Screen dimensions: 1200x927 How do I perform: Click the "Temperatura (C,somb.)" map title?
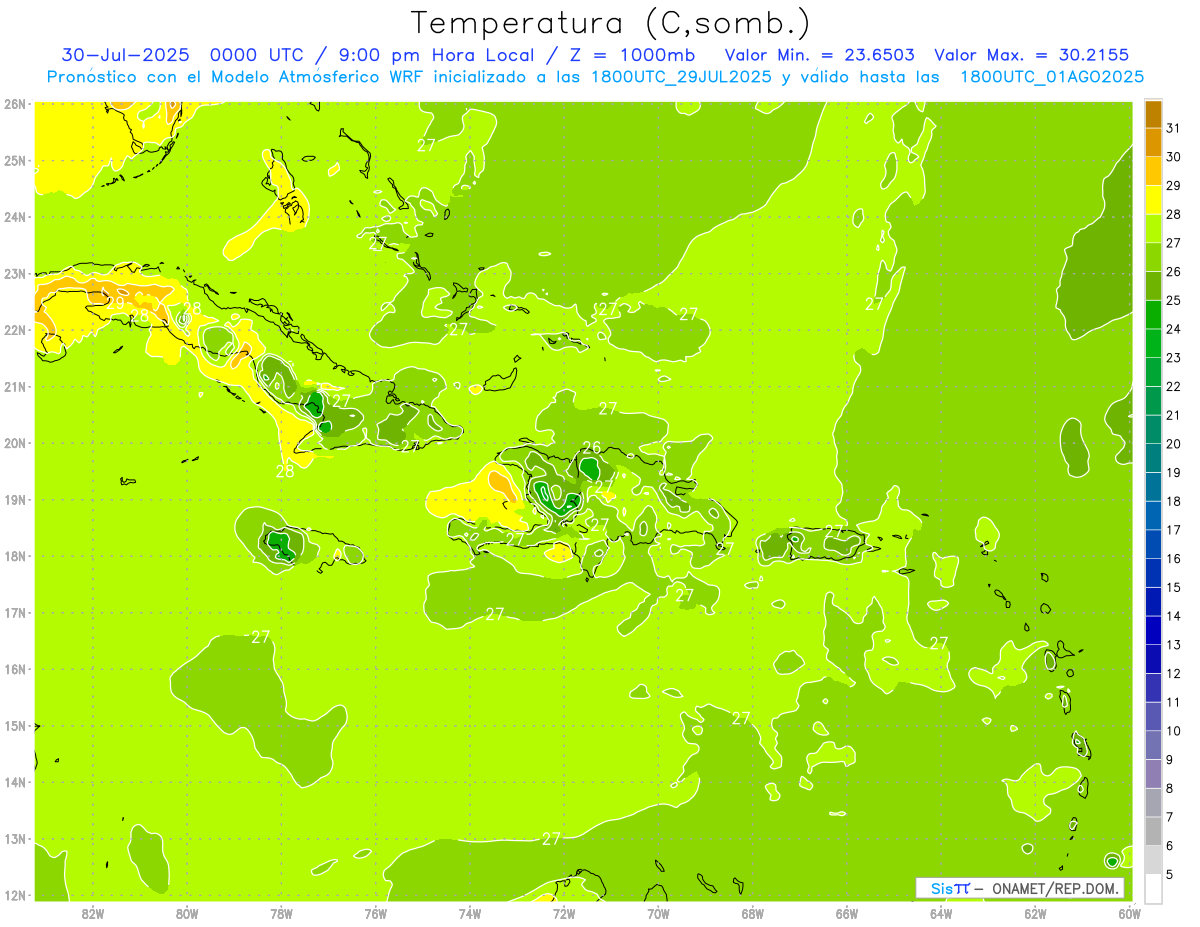coord(612,24)
